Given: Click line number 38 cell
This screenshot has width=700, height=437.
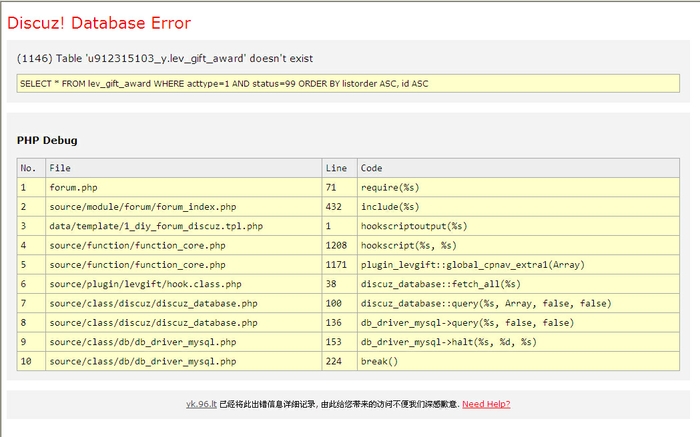Looking at the screenshot, I should (x=340, y=284).
